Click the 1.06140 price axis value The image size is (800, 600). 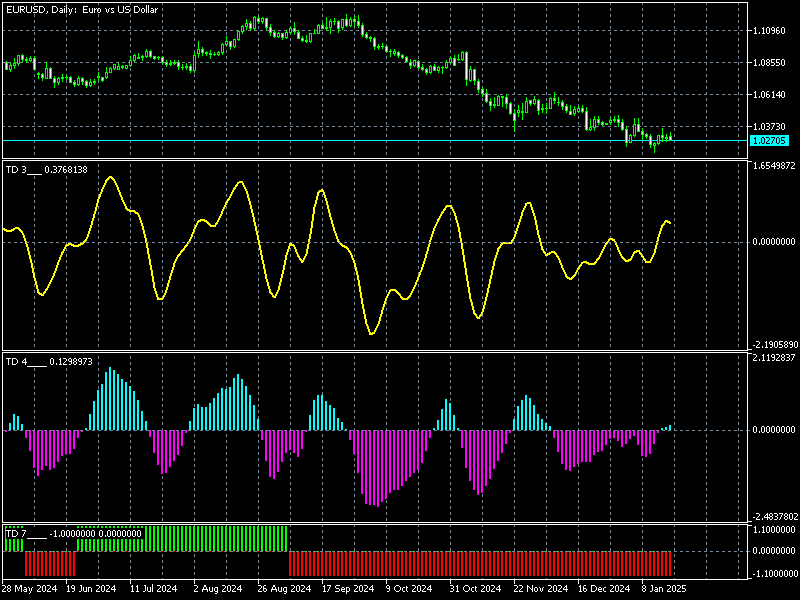tap(769, 95)
